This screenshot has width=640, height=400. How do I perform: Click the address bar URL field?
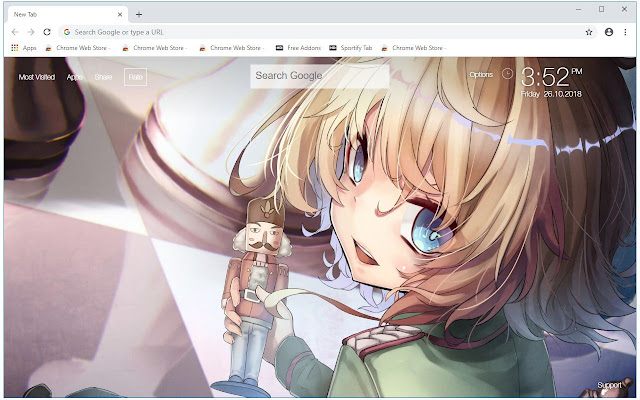pos(327,32)
